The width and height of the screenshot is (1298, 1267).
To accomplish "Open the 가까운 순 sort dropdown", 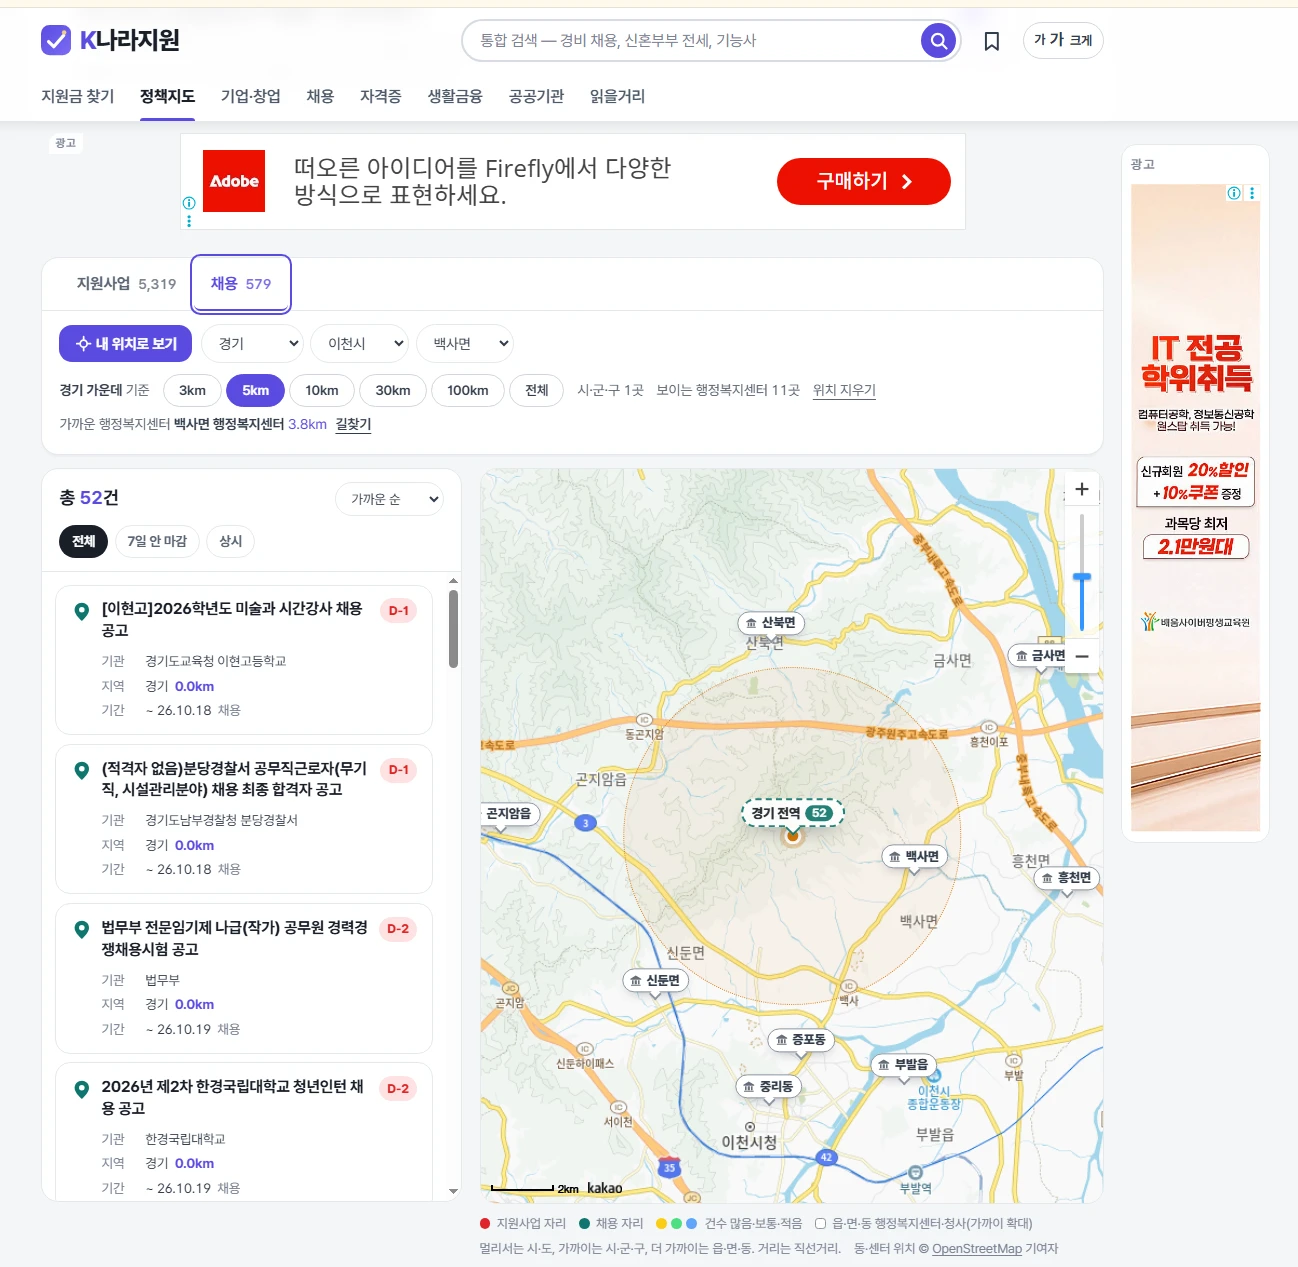I will 389,499.
